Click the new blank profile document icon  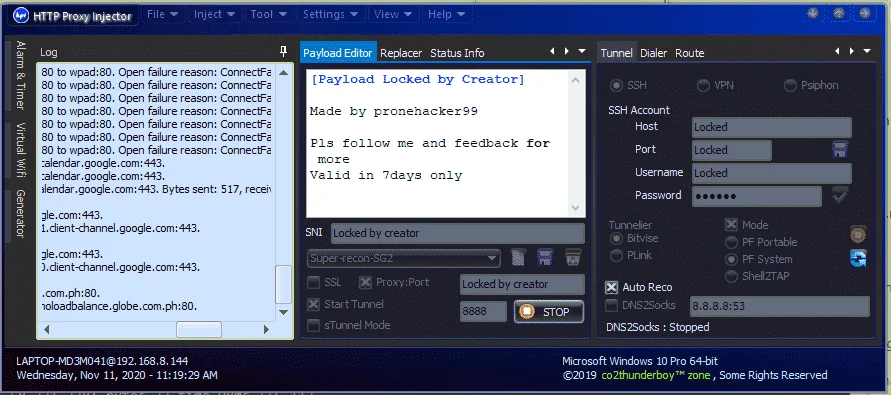pos(518,257)
